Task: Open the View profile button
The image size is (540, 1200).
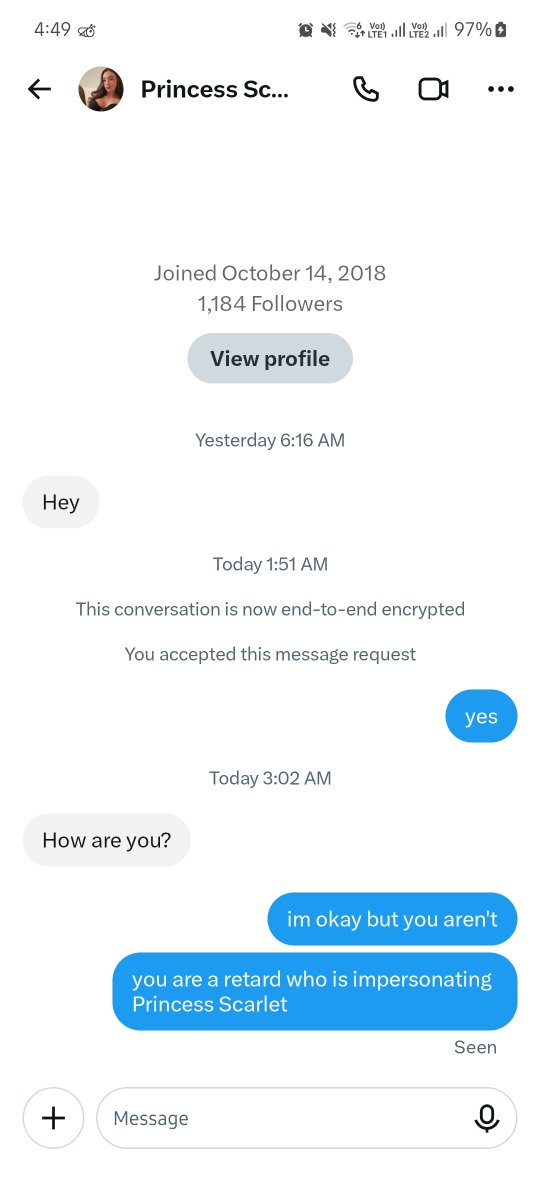Action: 270,358
